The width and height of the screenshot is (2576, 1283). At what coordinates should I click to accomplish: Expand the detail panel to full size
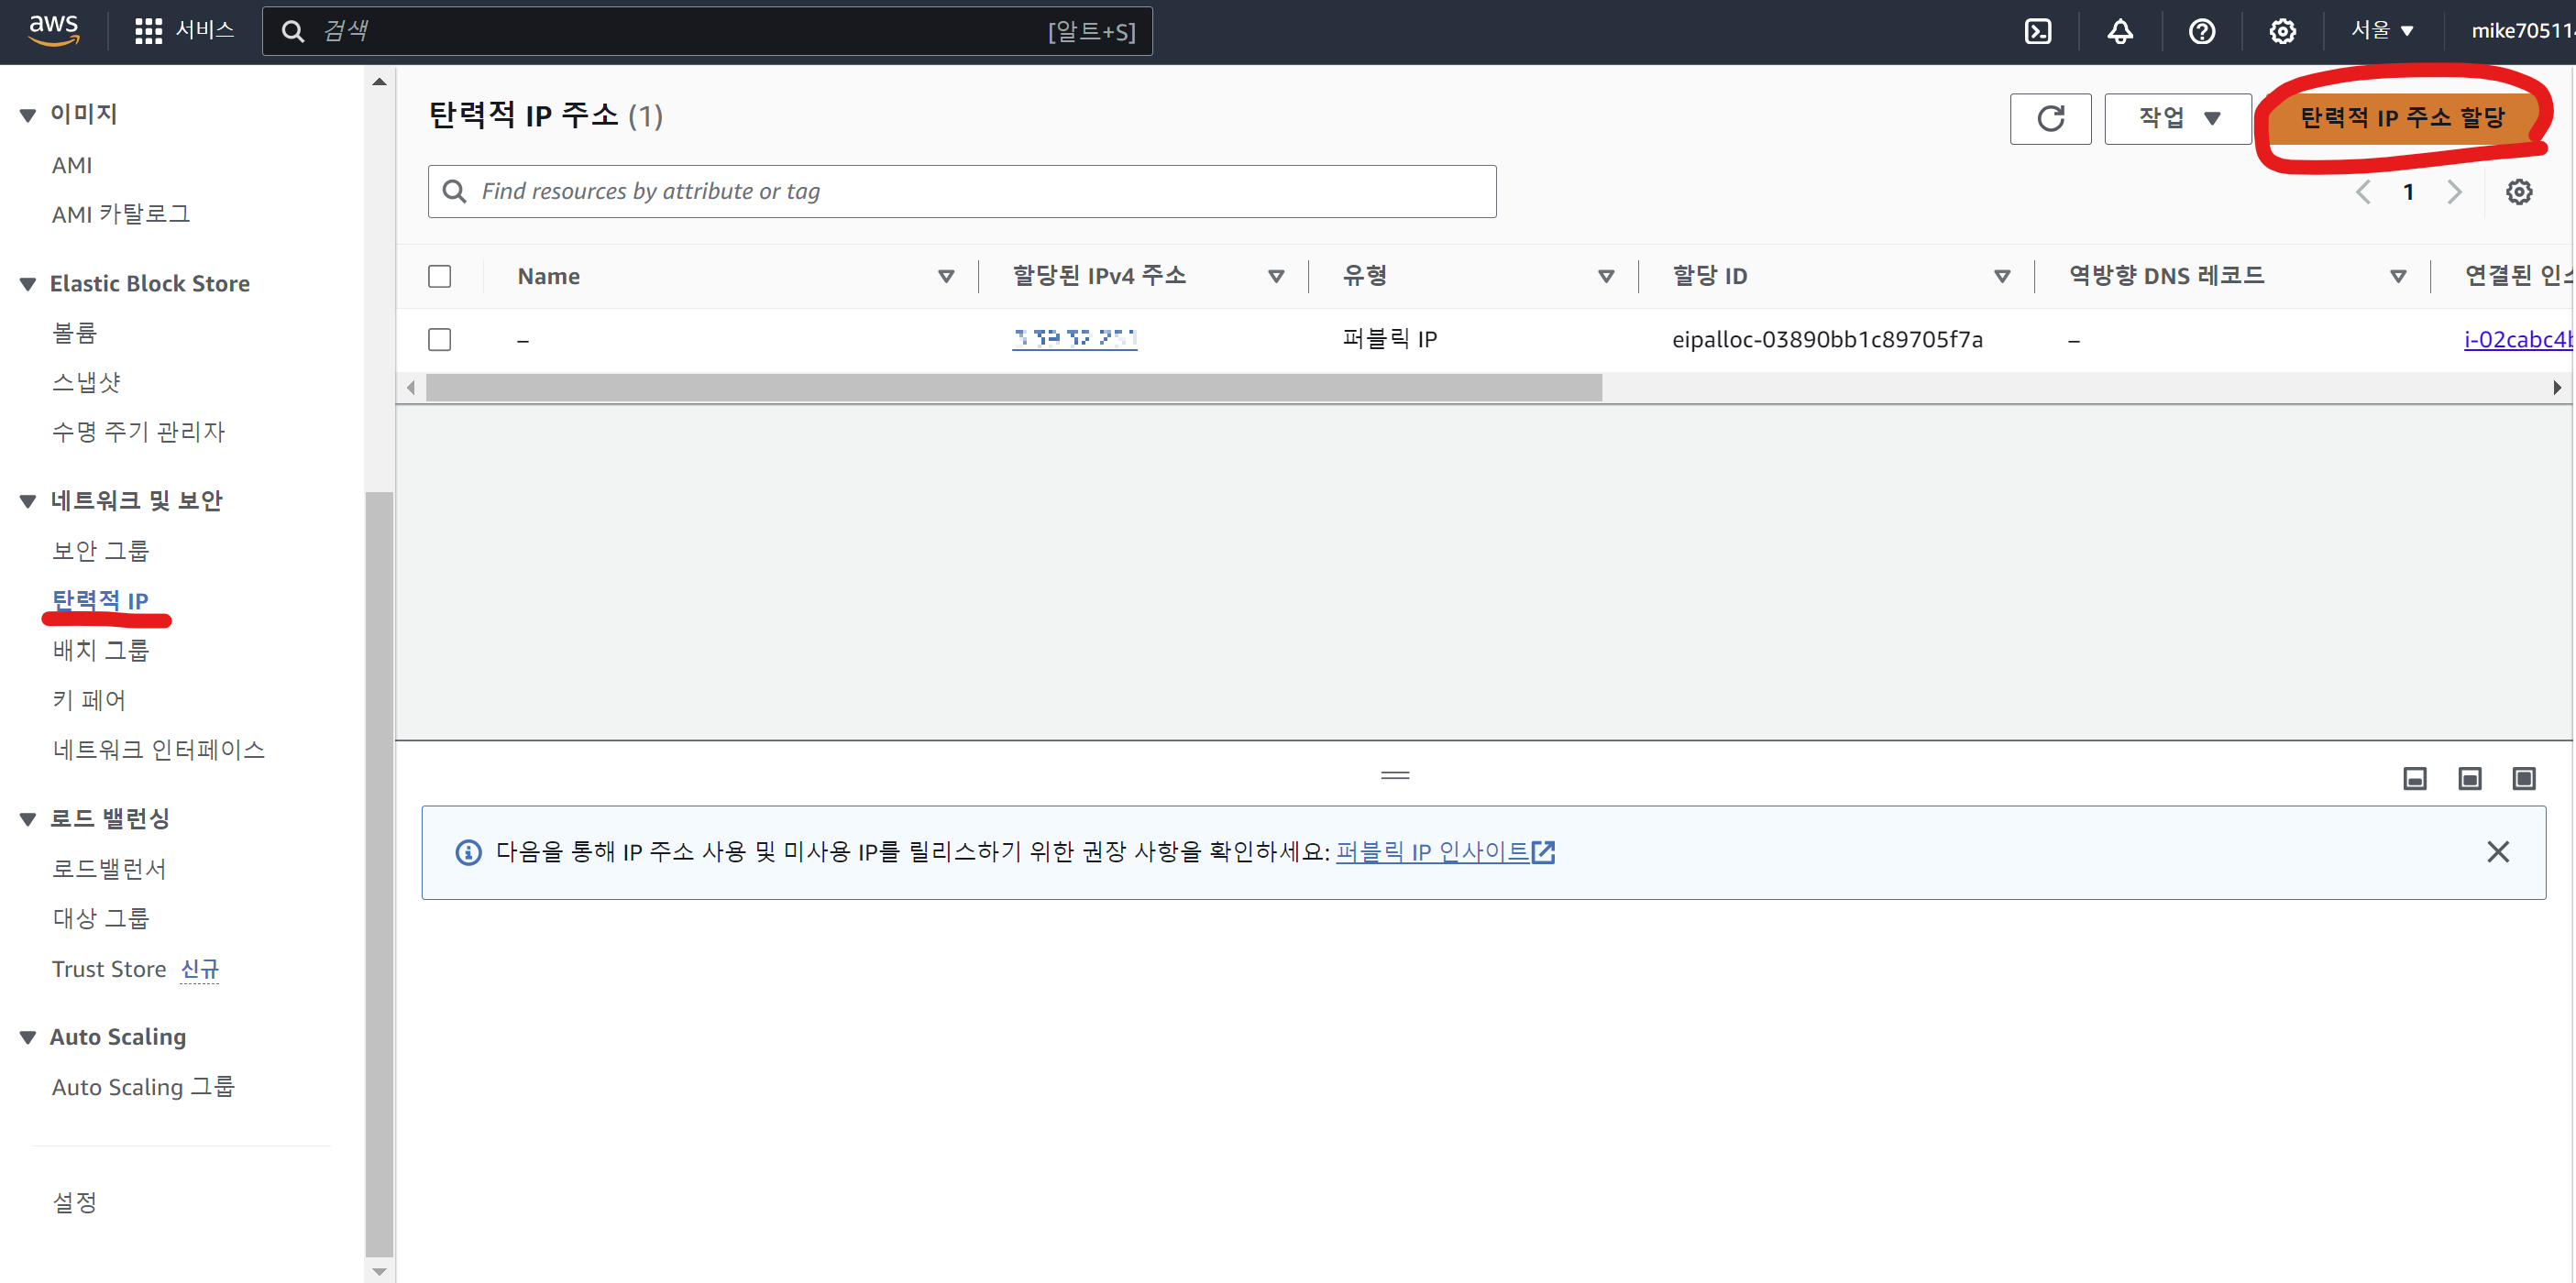point(2523,778)
